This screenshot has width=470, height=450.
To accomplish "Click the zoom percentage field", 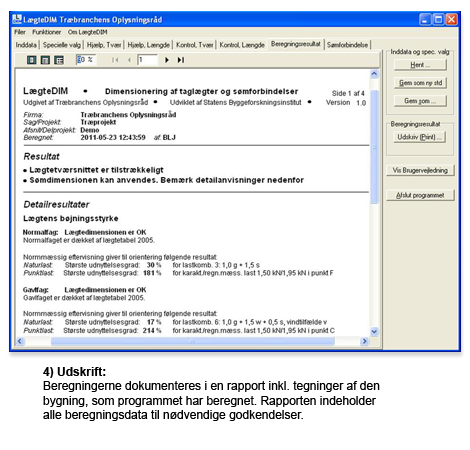I will (86, 60).
